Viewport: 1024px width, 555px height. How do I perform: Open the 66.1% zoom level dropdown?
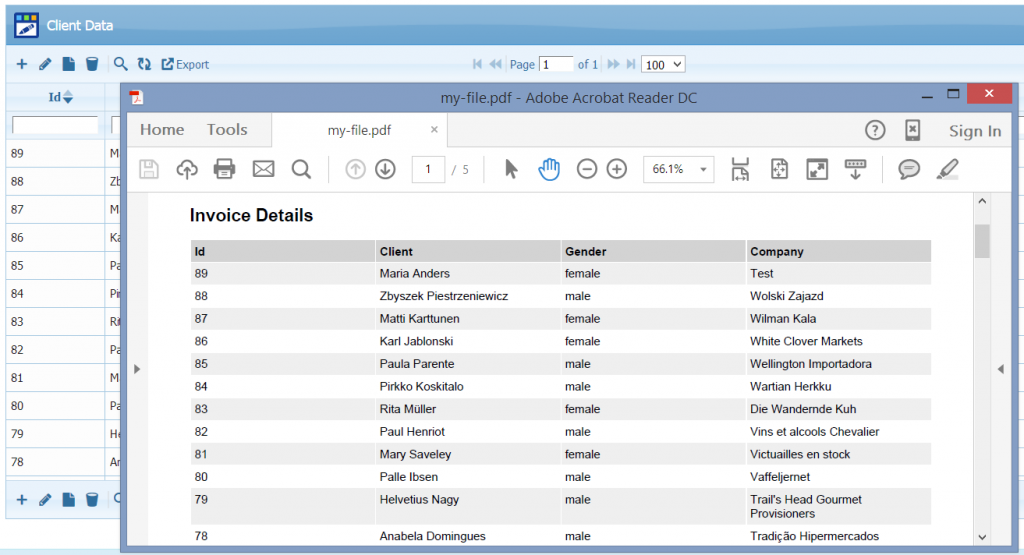click(678, 169)
